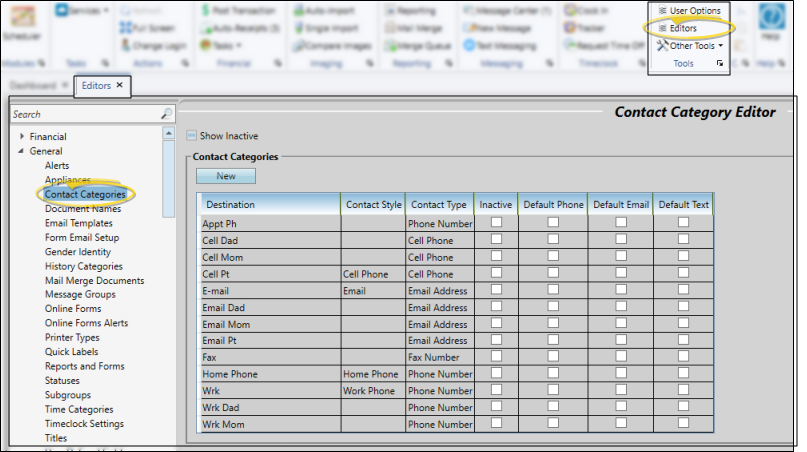Toggle the Show Inactive checkbox
The height and width of the screenshot is (452, 807).
click(192, 135)
